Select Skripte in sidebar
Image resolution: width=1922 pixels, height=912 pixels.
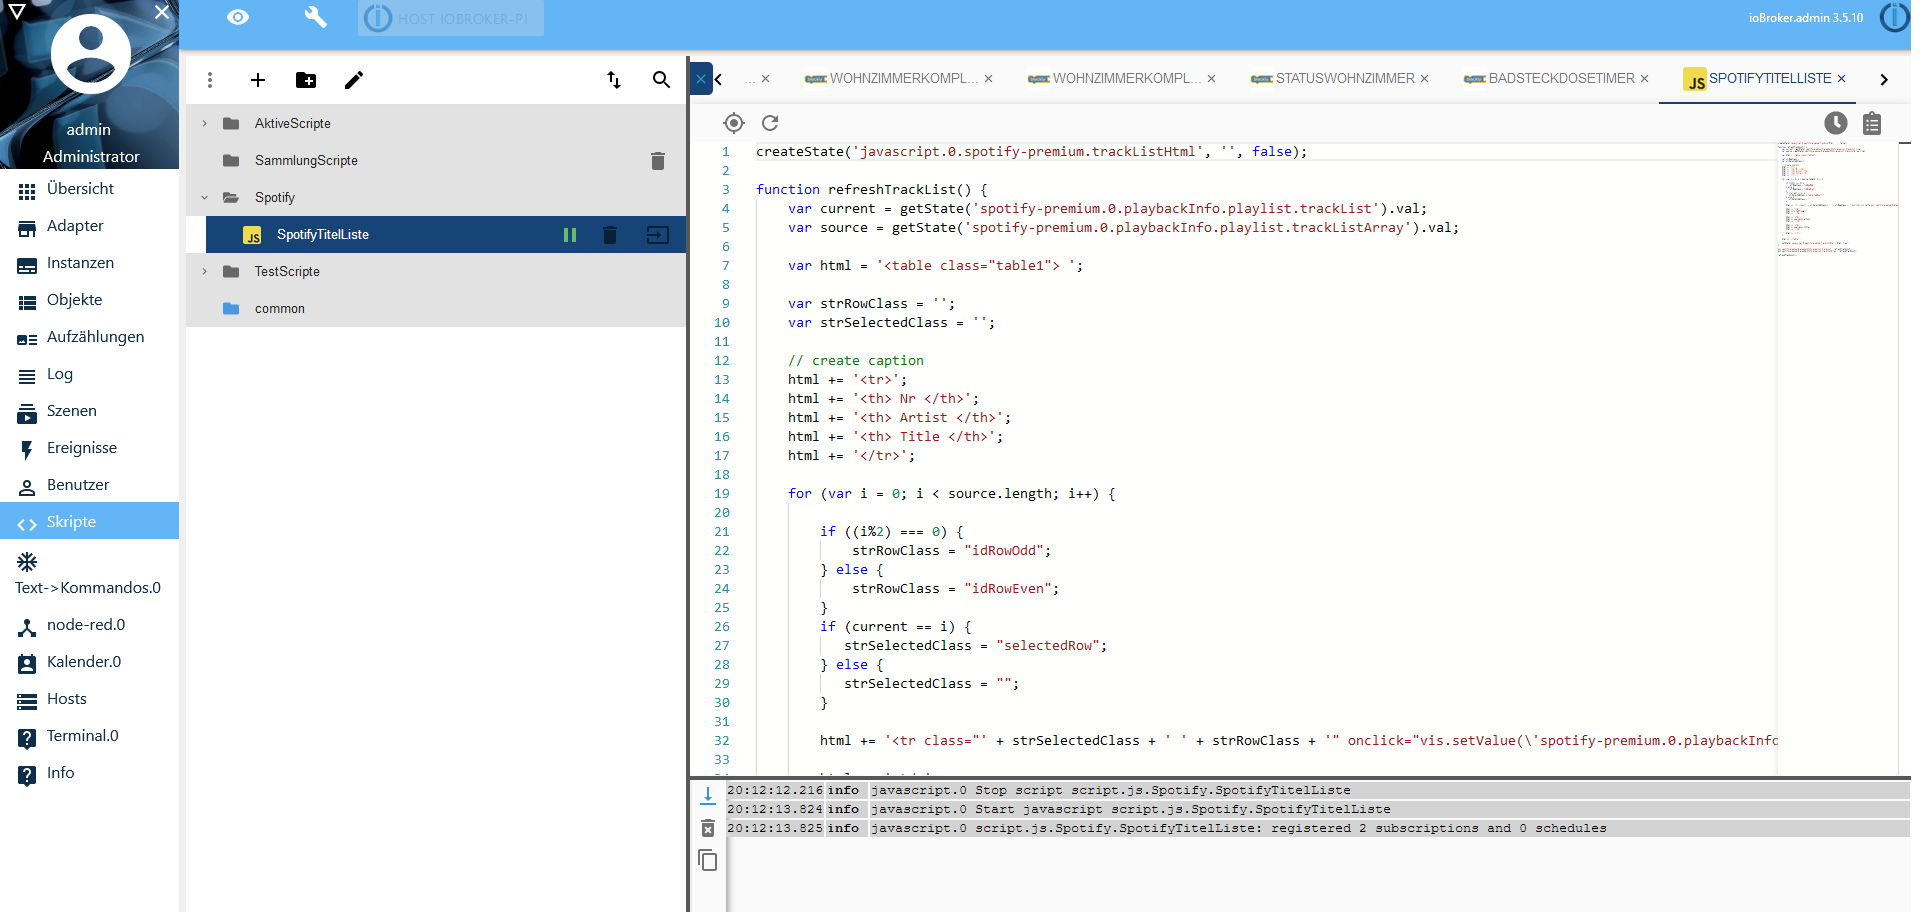[89, 522]
